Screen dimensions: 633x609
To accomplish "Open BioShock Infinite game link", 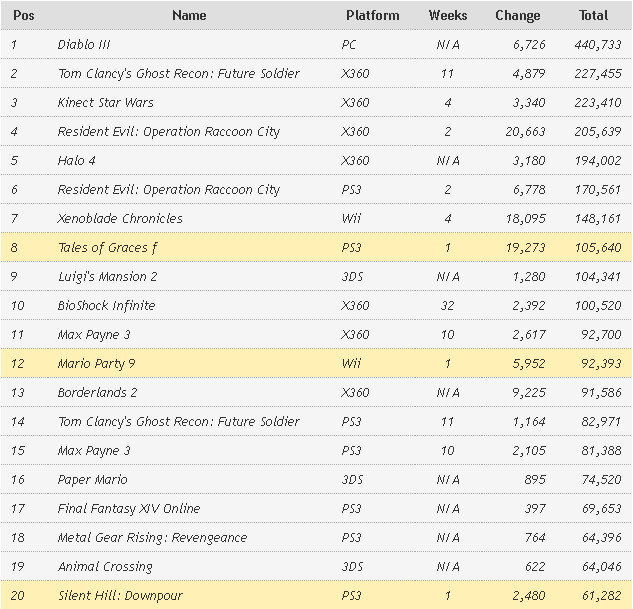I will 106,305.
